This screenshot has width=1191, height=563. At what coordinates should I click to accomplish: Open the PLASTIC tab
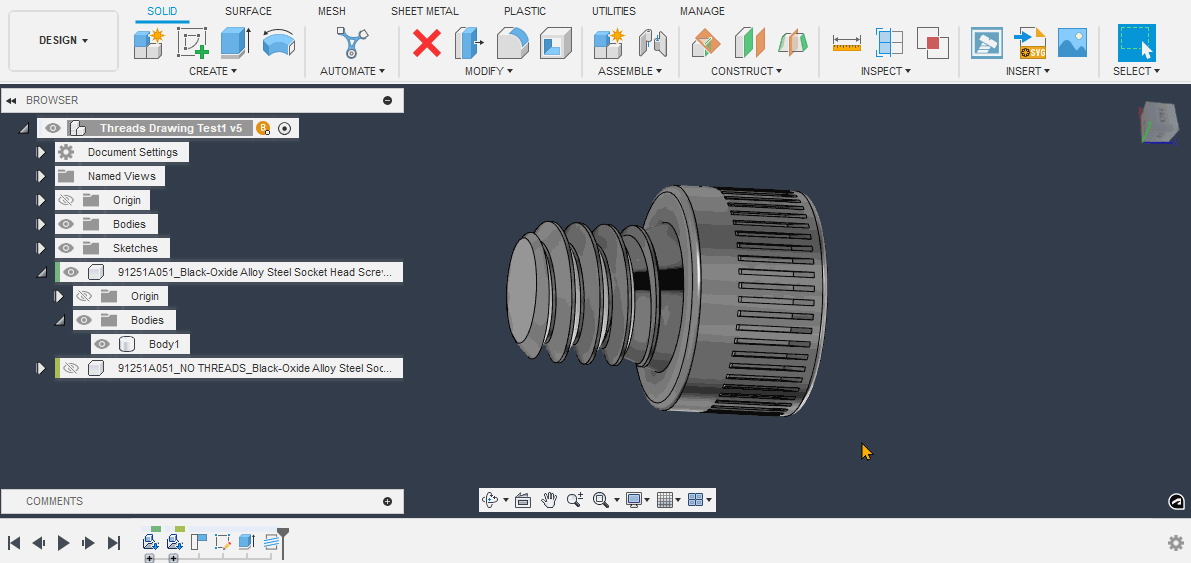coord(525,11)
